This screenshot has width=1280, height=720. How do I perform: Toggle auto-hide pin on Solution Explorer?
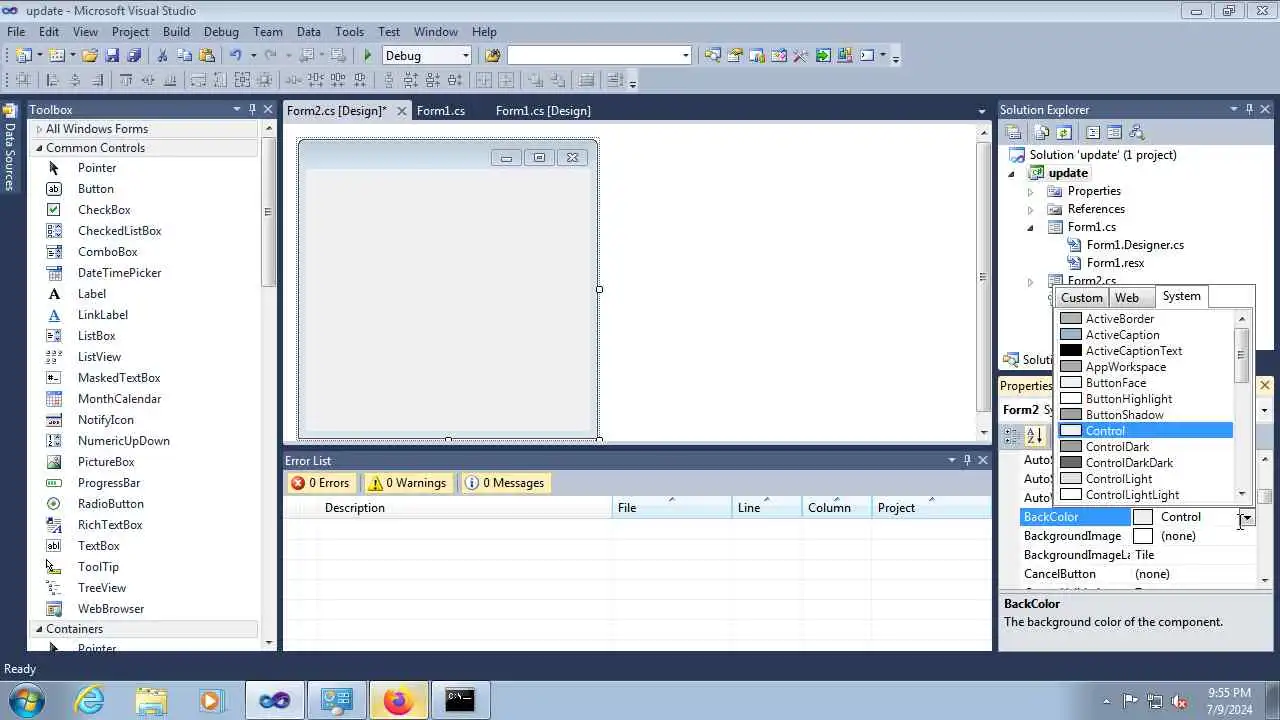[1249, 109]
